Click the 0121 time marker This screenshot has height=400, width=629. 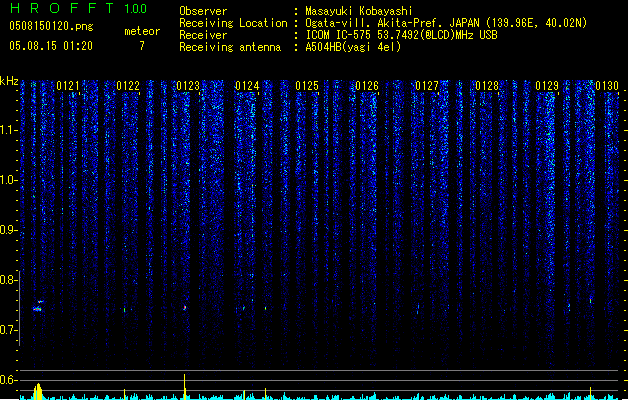(x=68, y=86)
